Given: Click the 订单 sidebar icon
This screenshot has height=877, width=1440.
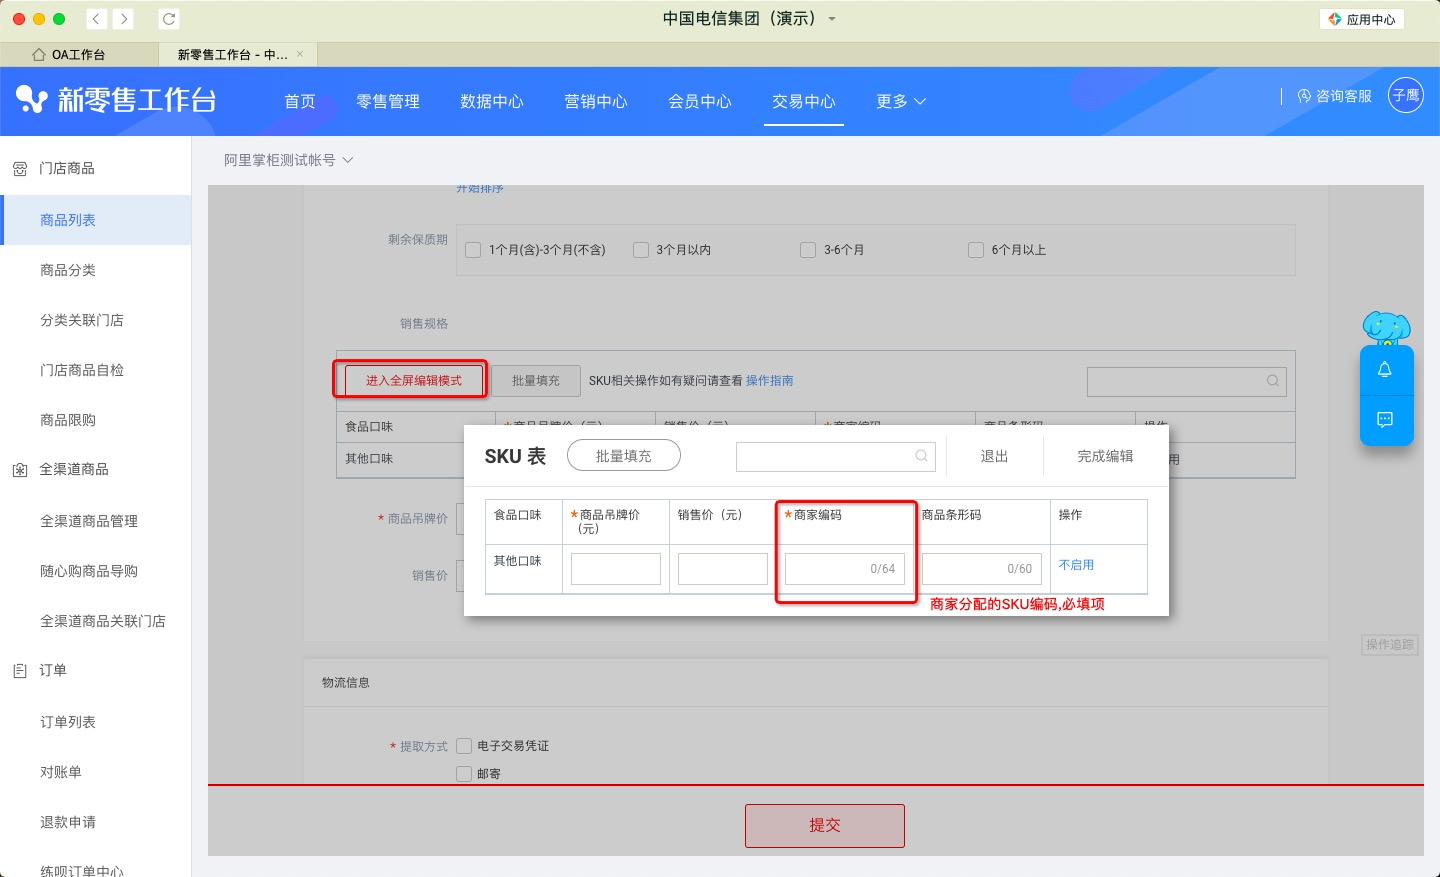Looking at the screenshot, I should pyautogui.click(x=20, y=671).
